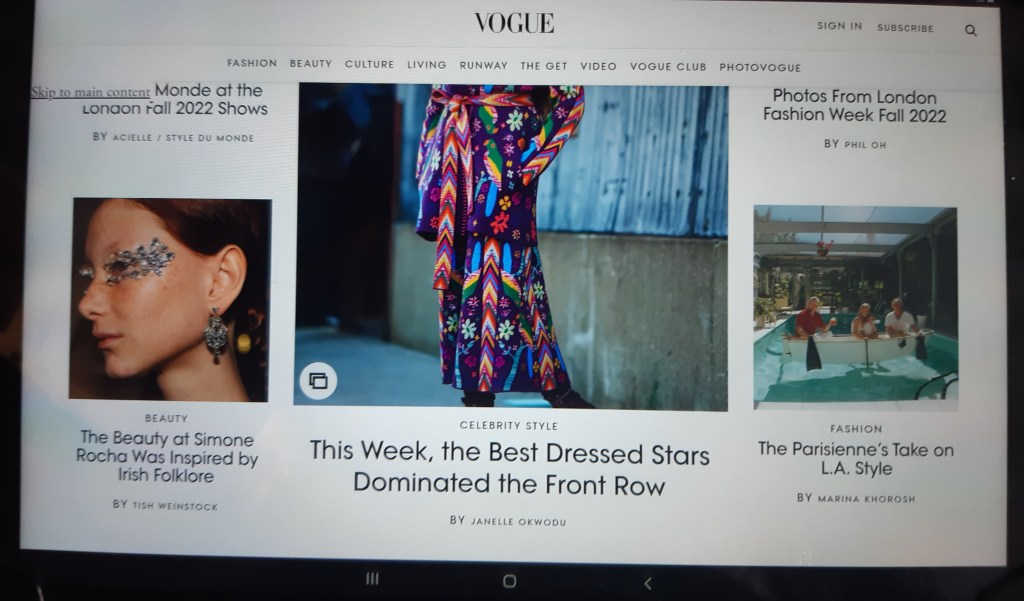Tap the Android back arrow
The height and width of the screenshot is (601, 1024).
point(647,583)
